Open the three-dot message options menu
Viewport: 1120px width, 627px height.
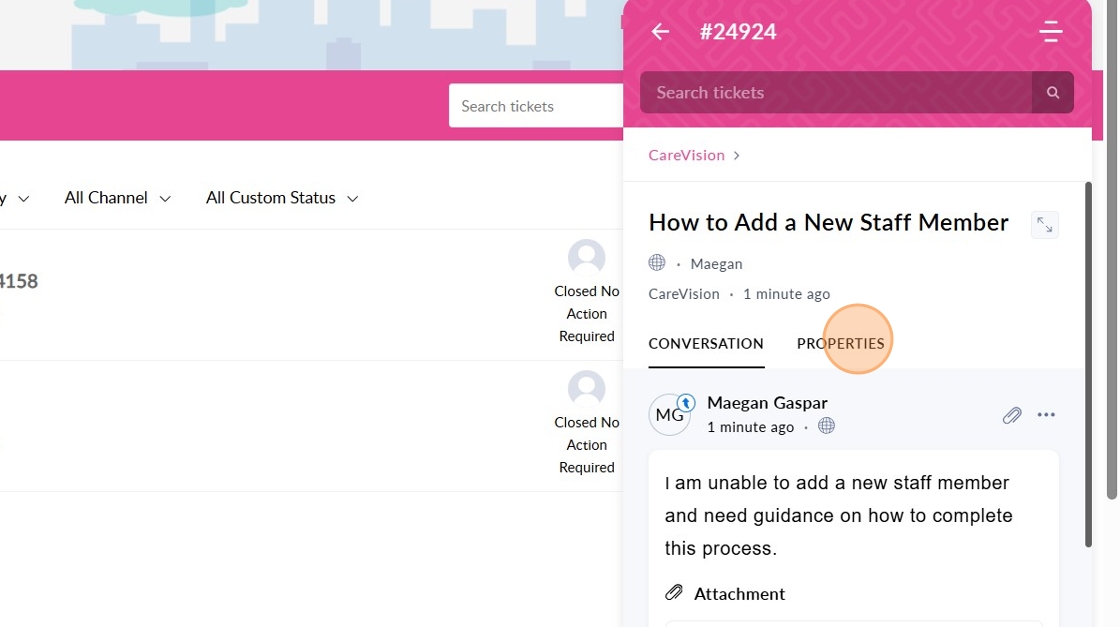tap(1046, 415)
